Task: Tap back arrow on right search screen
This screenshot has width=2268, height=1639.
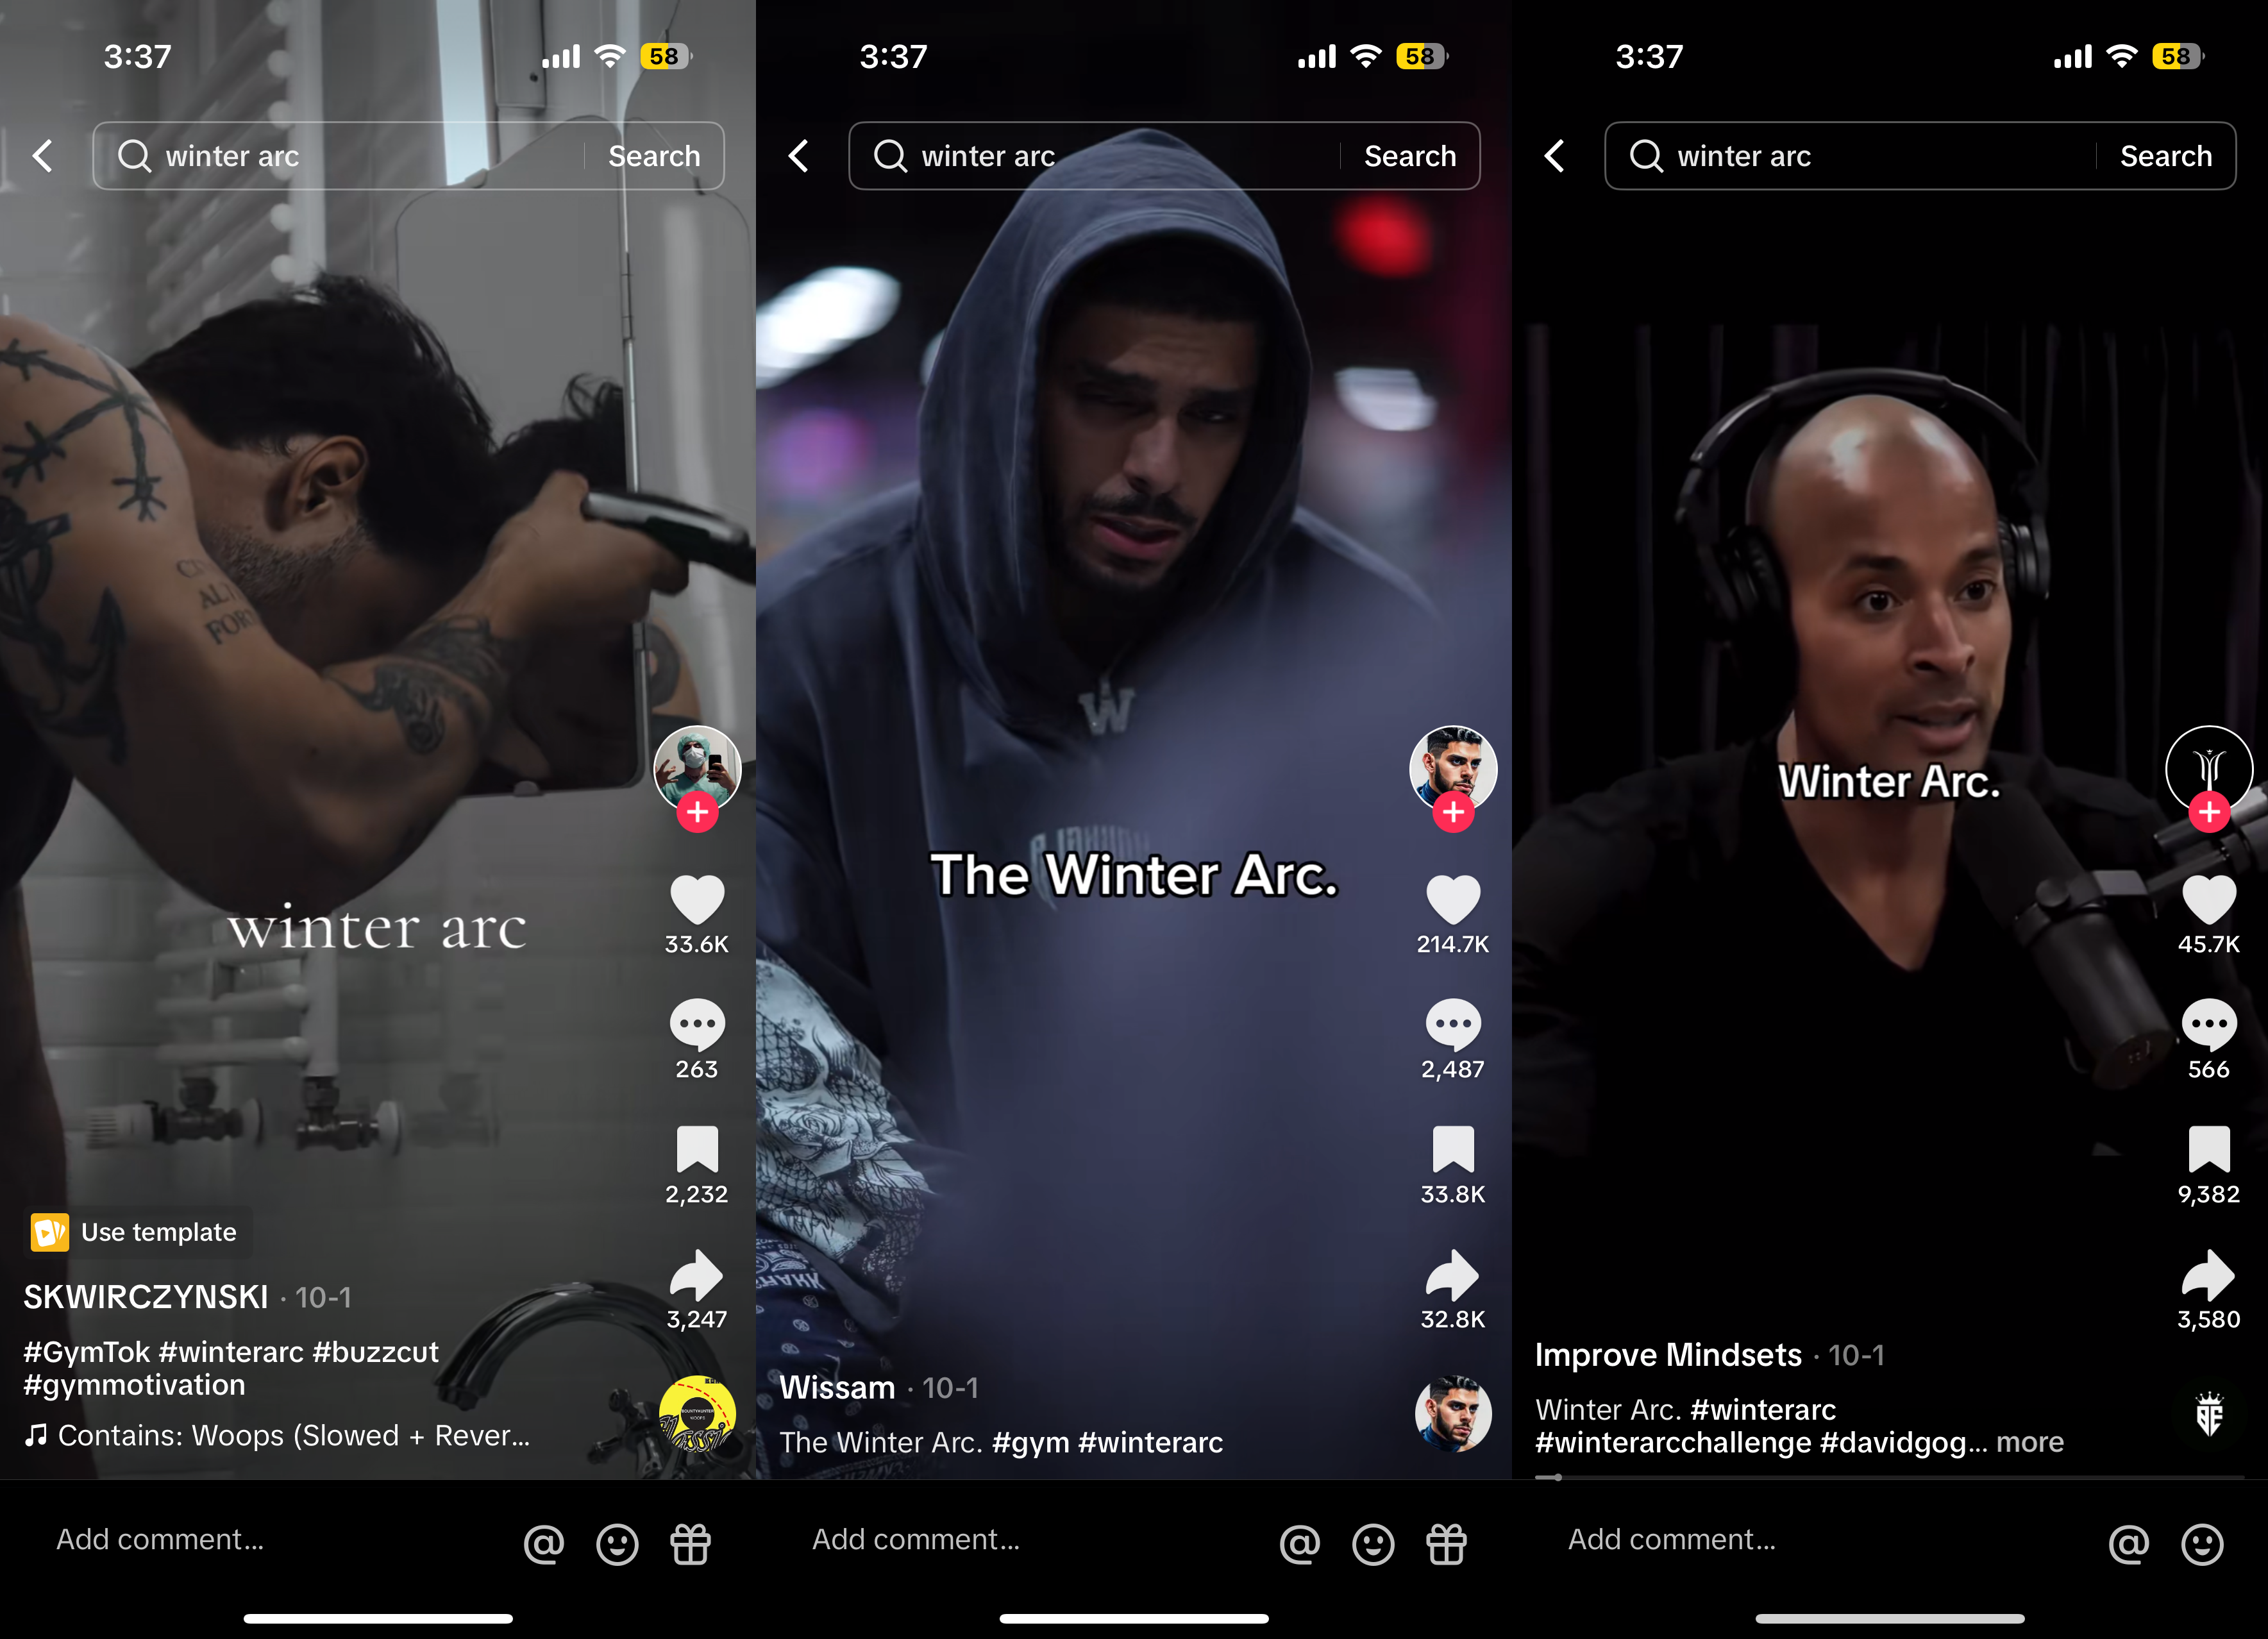Action: pyautogui.click(x=1557, y=155)
